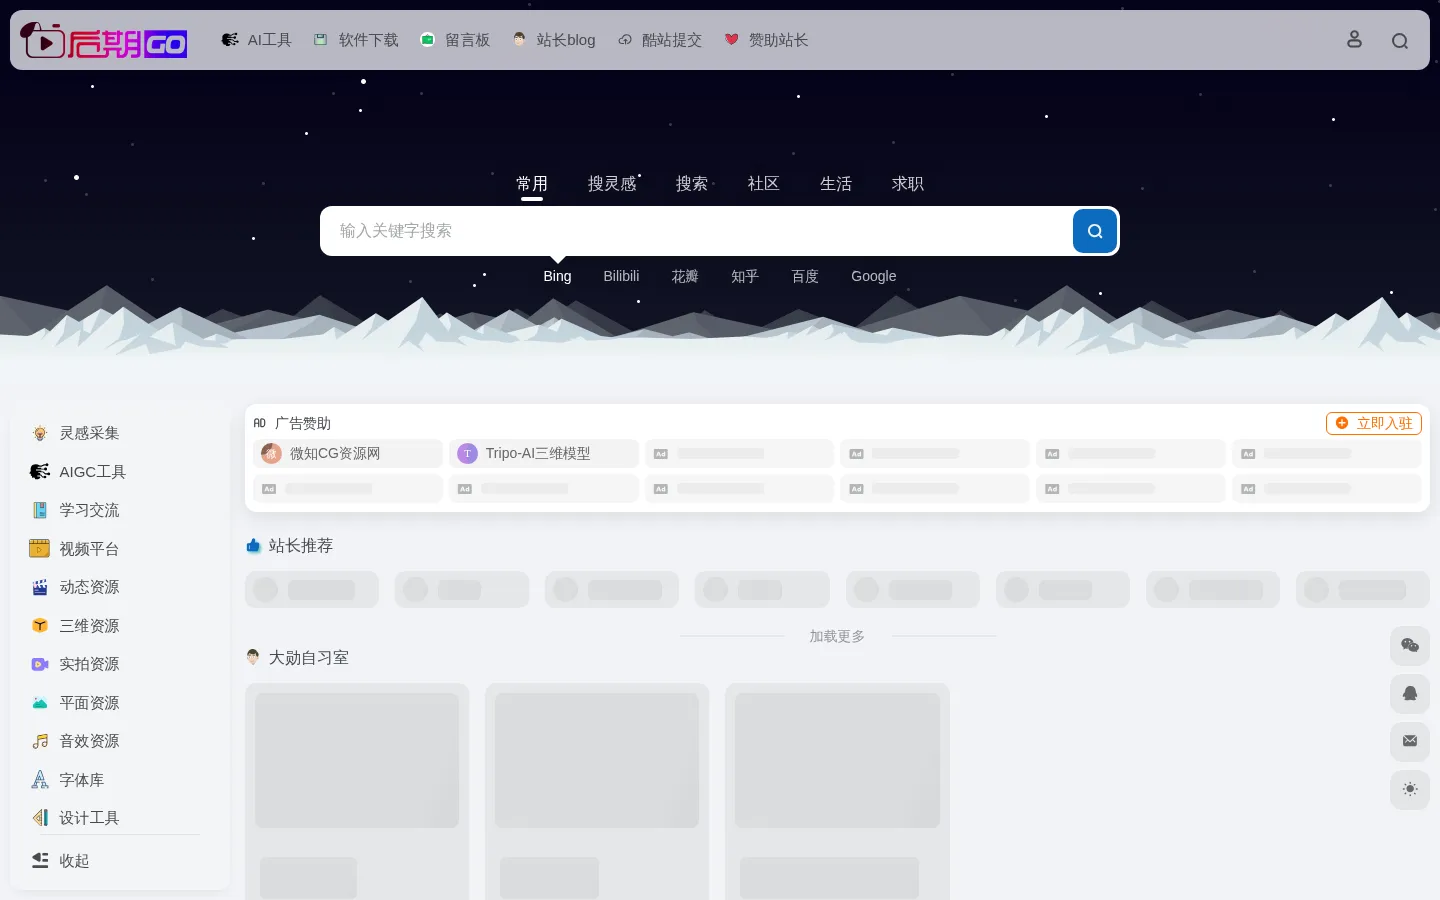Select Bilibili as the search engine

[x=621, y=276]
